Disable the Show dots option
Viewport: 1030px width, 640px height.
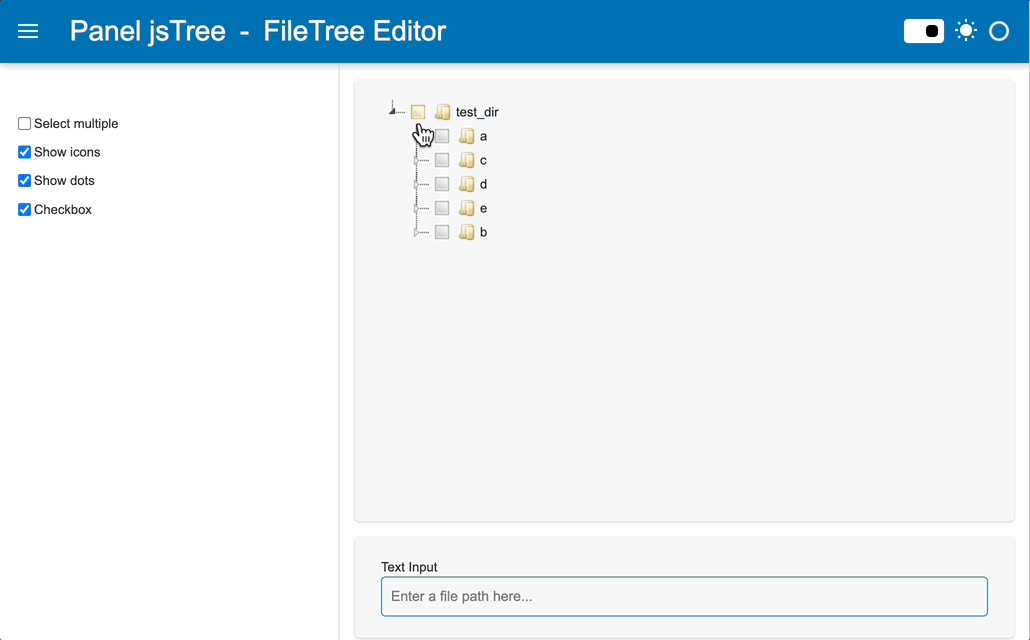[x=24, y=181]
